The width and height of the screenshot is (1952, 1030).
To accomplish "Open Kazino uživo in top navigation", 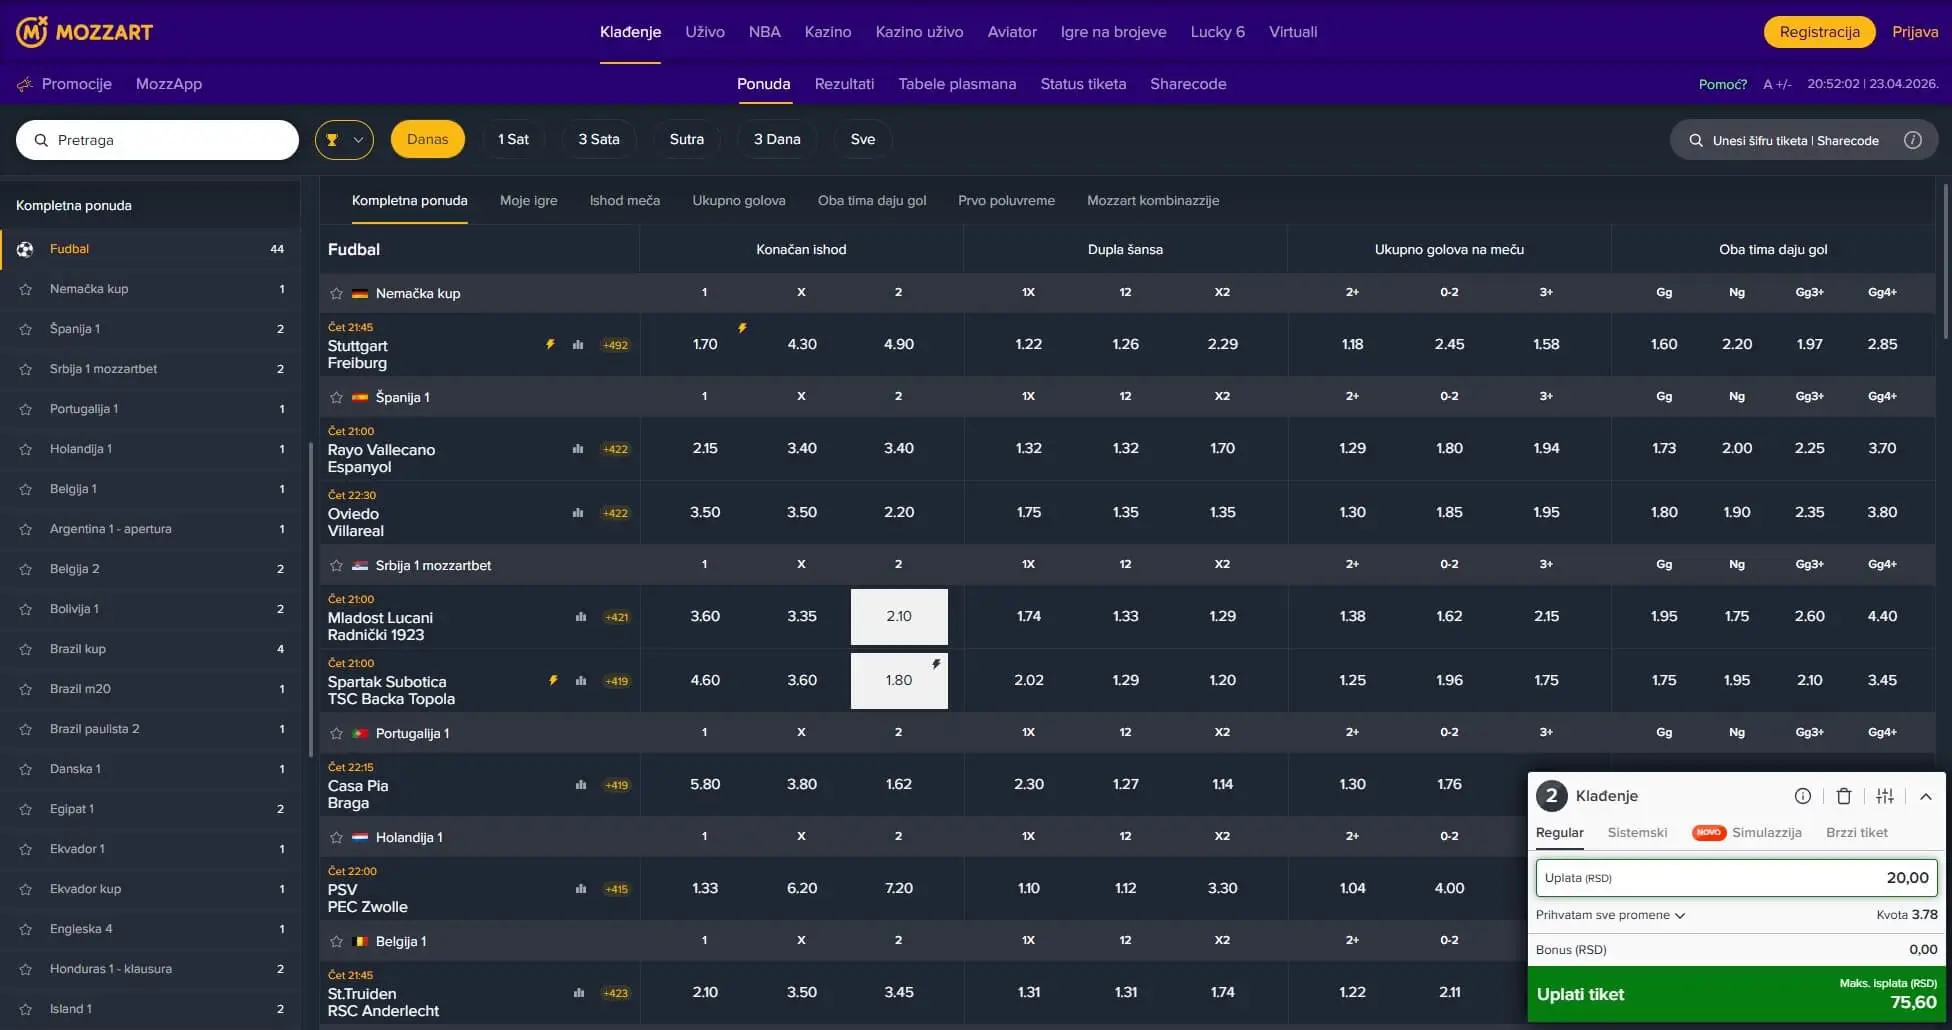I will click(919, 32).
